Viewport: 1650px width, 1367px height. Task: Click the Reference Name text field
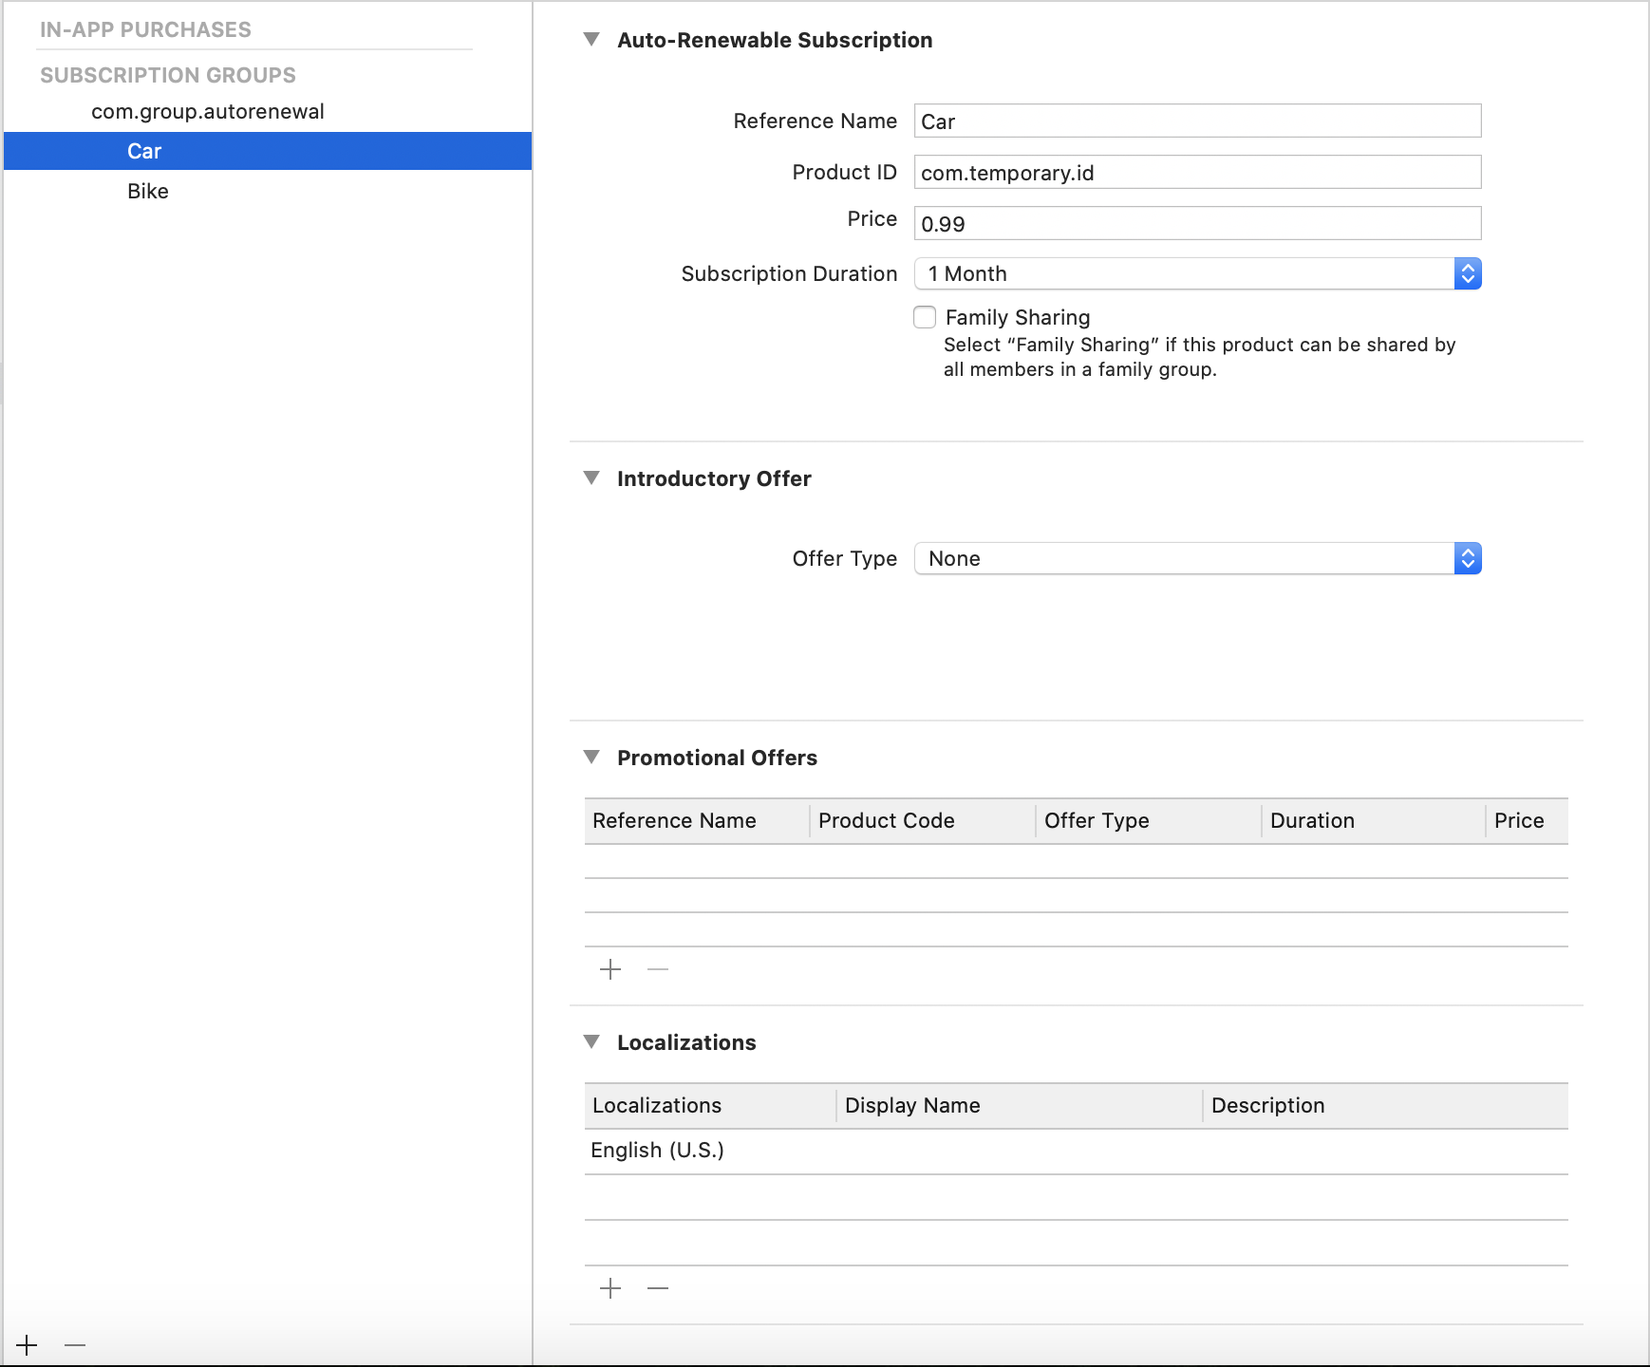(x=1196, y=121)
